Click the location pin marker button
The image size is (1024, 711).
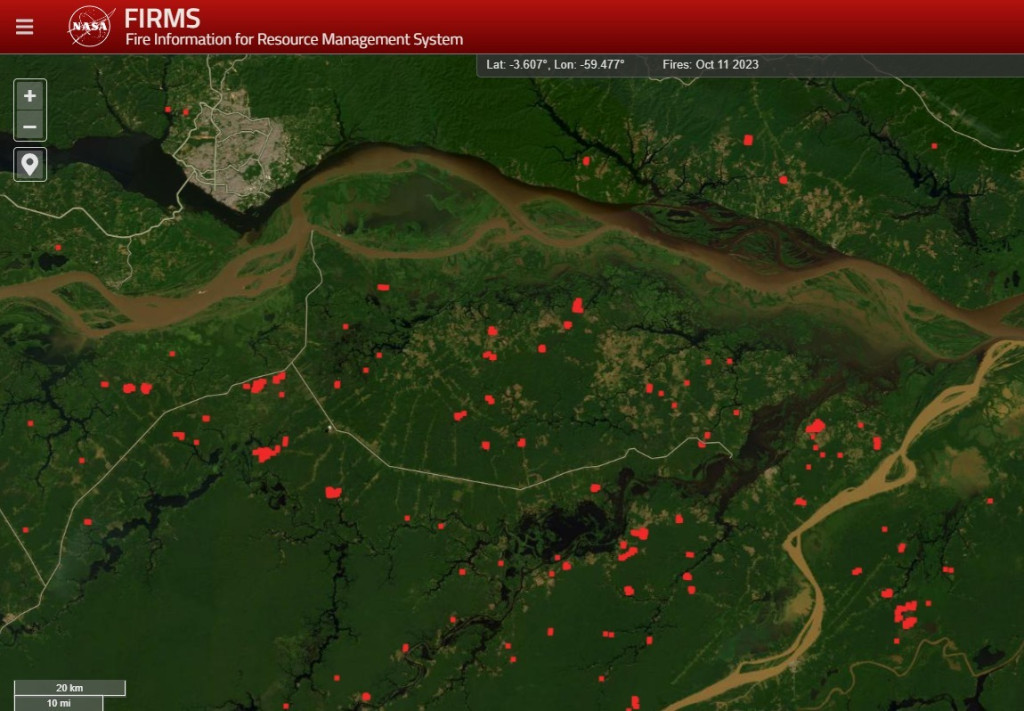pos(30,164)
